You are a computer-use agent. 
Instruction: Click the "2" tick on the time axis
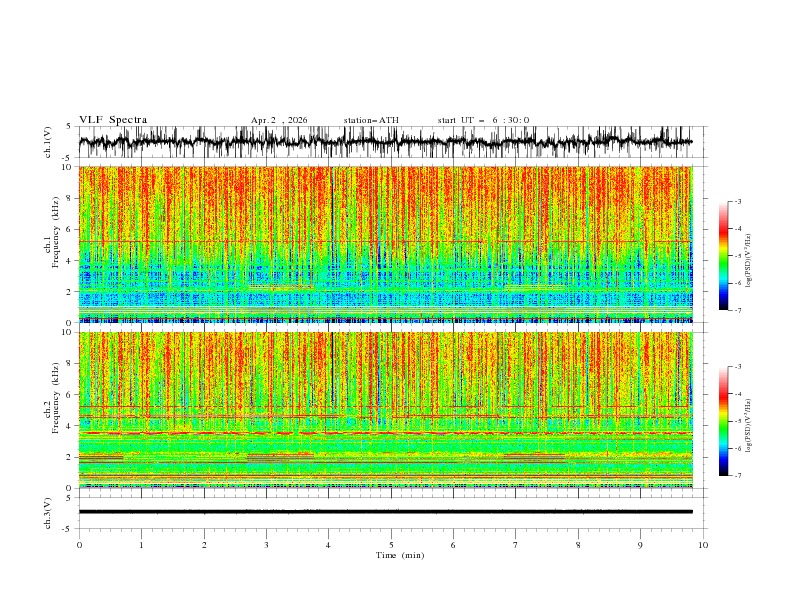coord(204,545)
